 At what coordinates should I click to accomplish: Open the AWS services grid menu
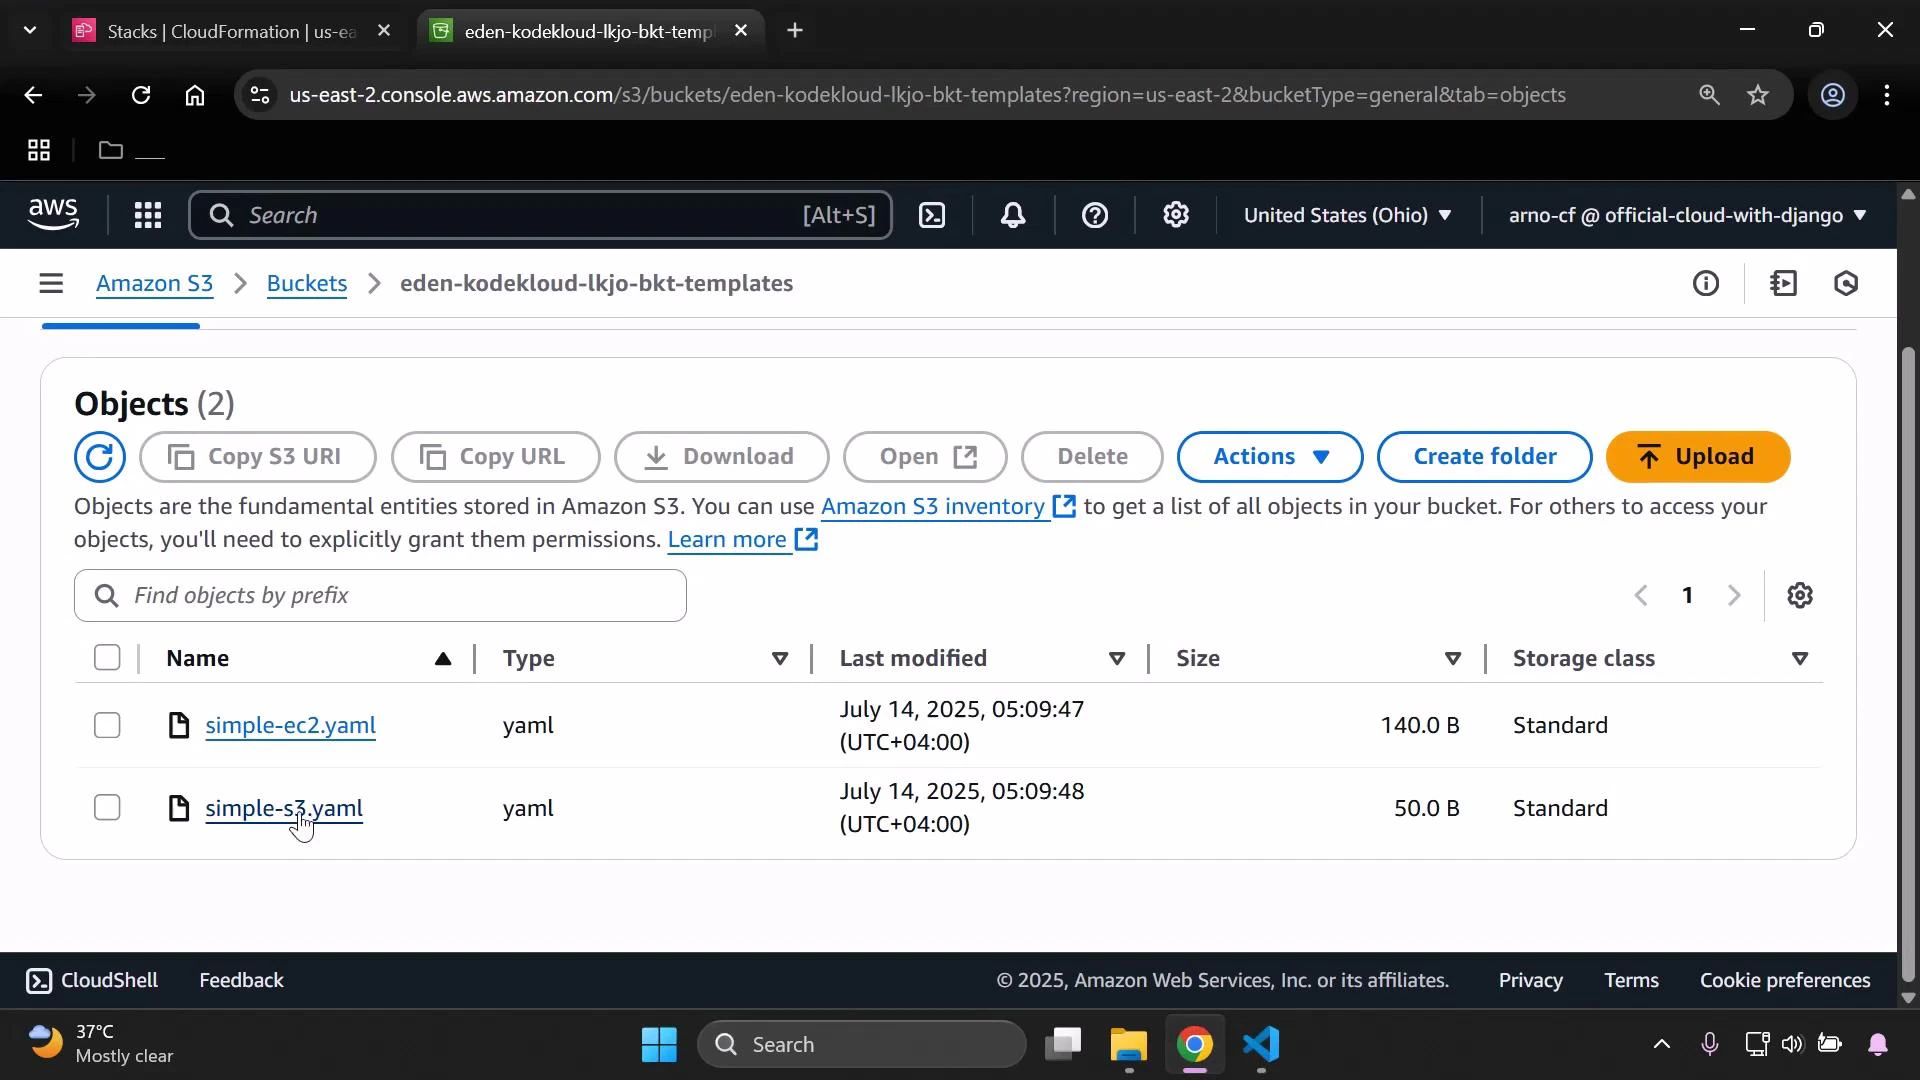[147, 215]
